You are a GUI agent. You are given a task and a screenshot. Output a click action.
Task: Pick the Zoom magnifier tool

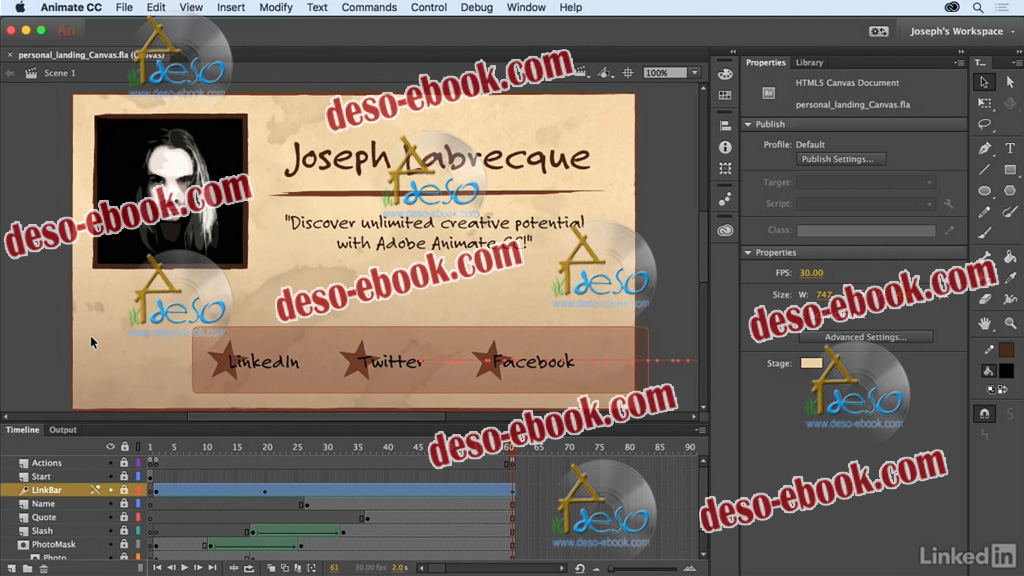[1010, 323]
